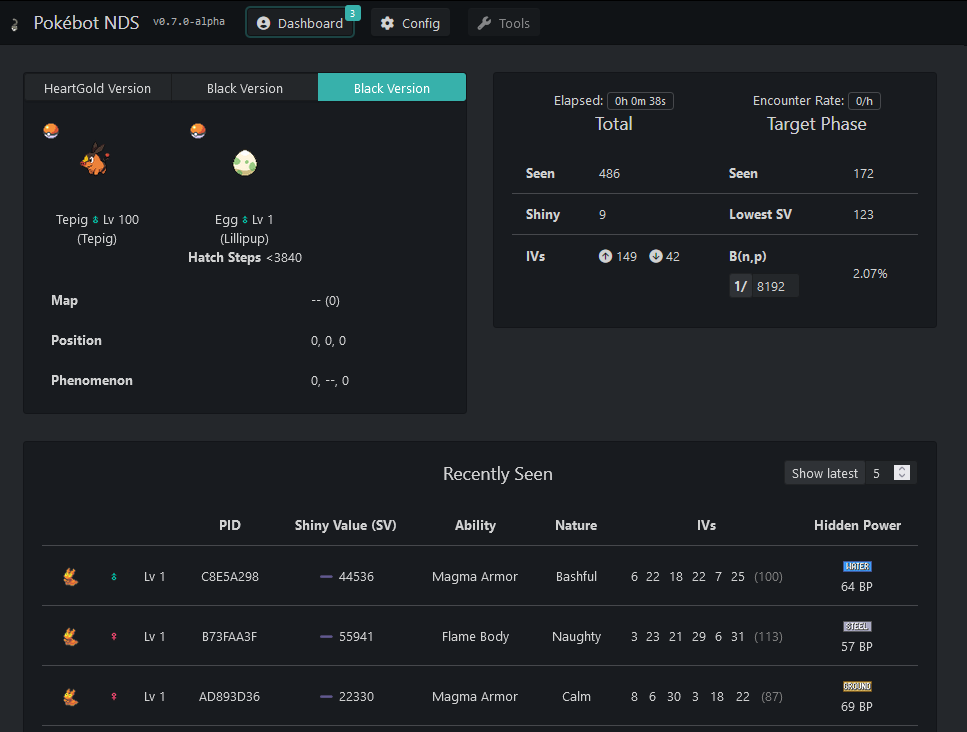The image size is (967, 732).
Task: Open the Tools tab
Action: pyautogui.click(x=503, y=23)
